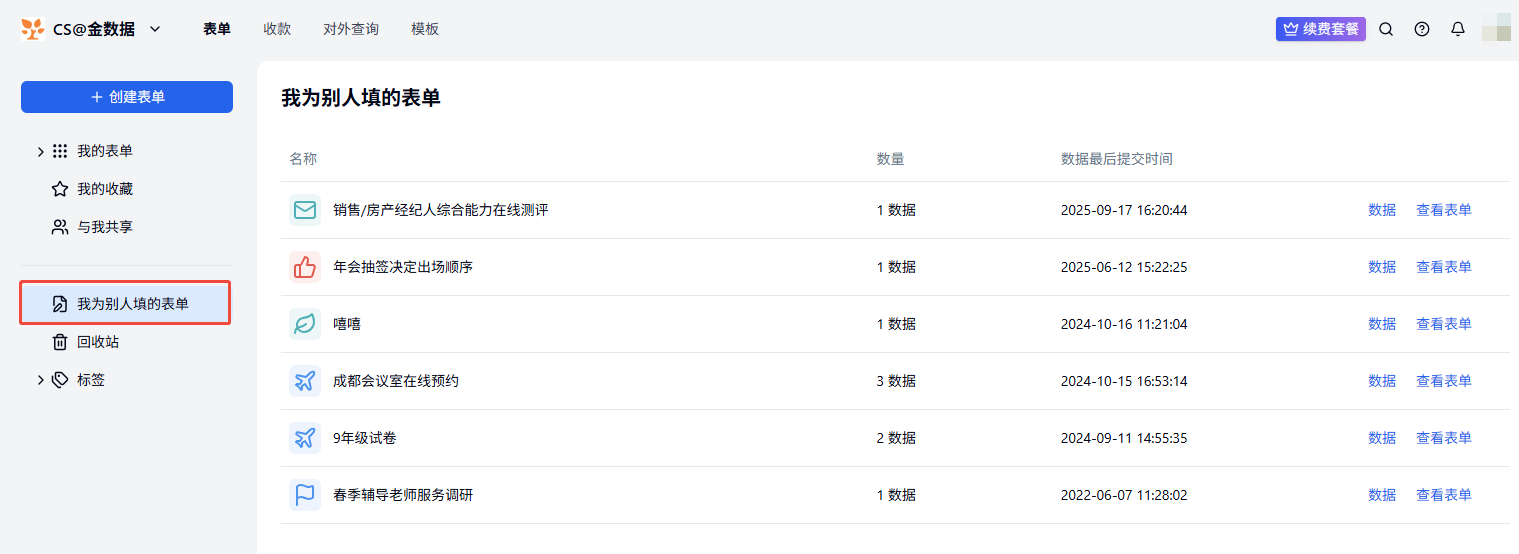Switch to the 模板 tab
The height and width of the screenshot is (554, 1519).
[425, 29]
